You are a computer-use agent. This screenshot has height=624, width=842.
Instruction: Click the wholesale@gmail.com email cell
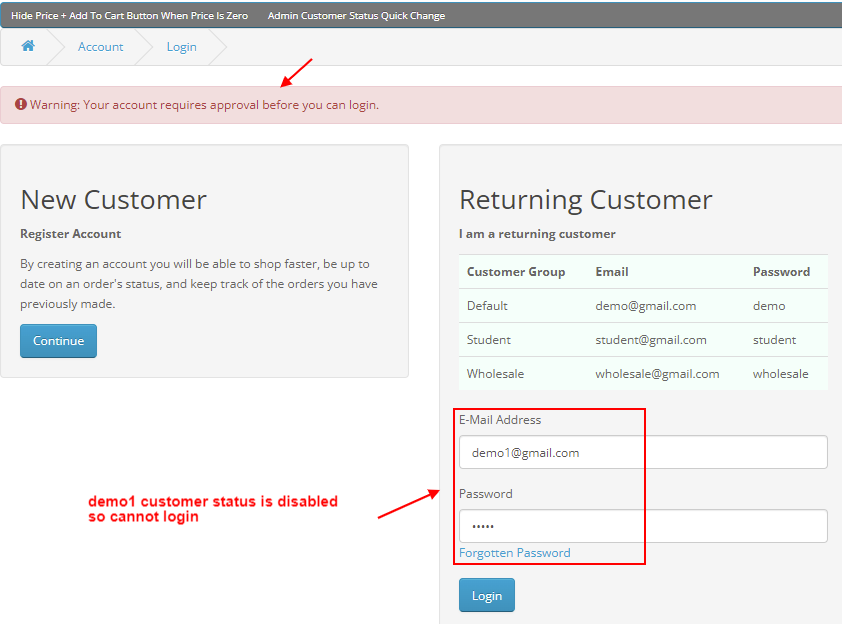coord(657,373)
